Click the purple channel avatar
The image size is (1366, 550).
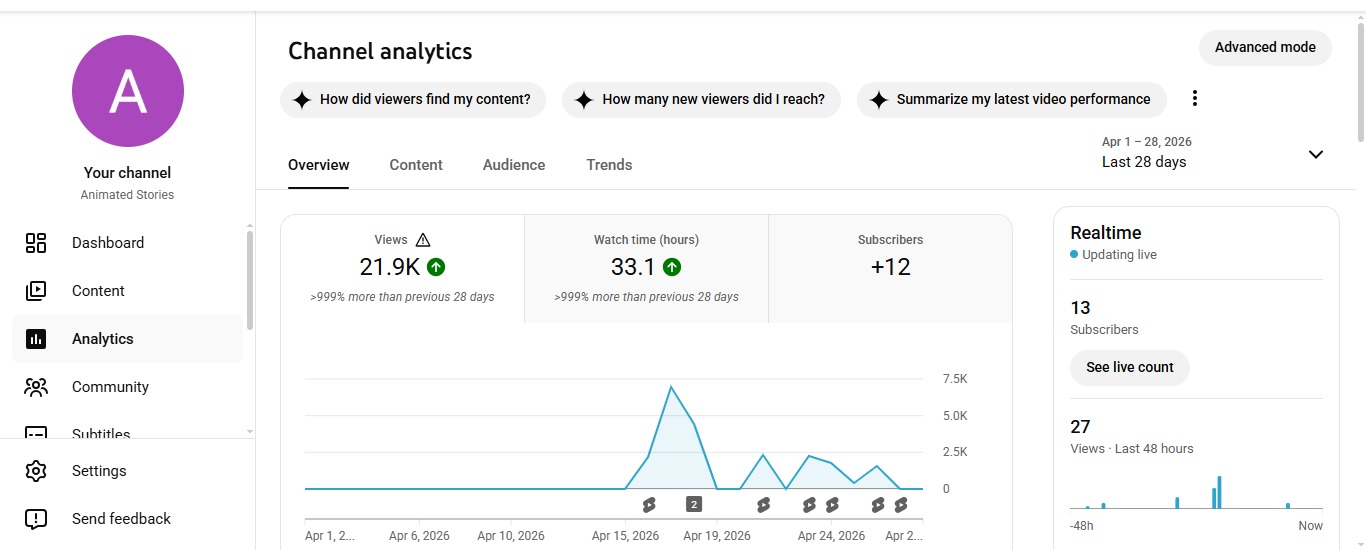pyautogui.click(x=128, y=91)
